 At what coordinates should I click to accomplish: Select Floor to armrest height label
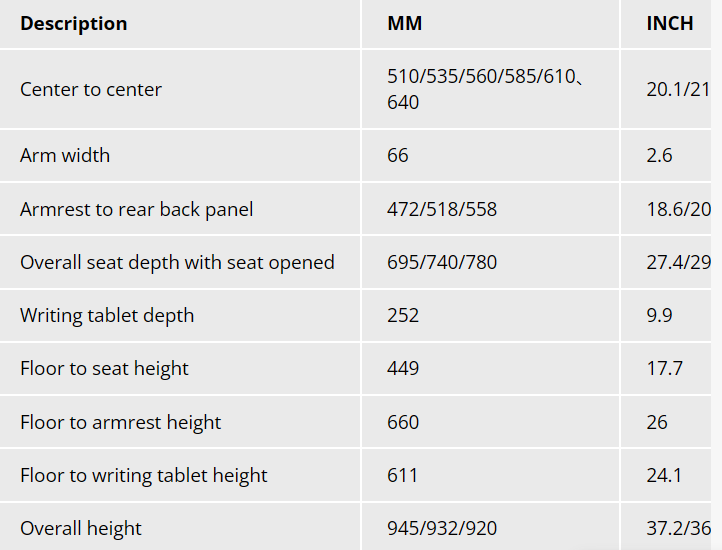tap(120, 422)
